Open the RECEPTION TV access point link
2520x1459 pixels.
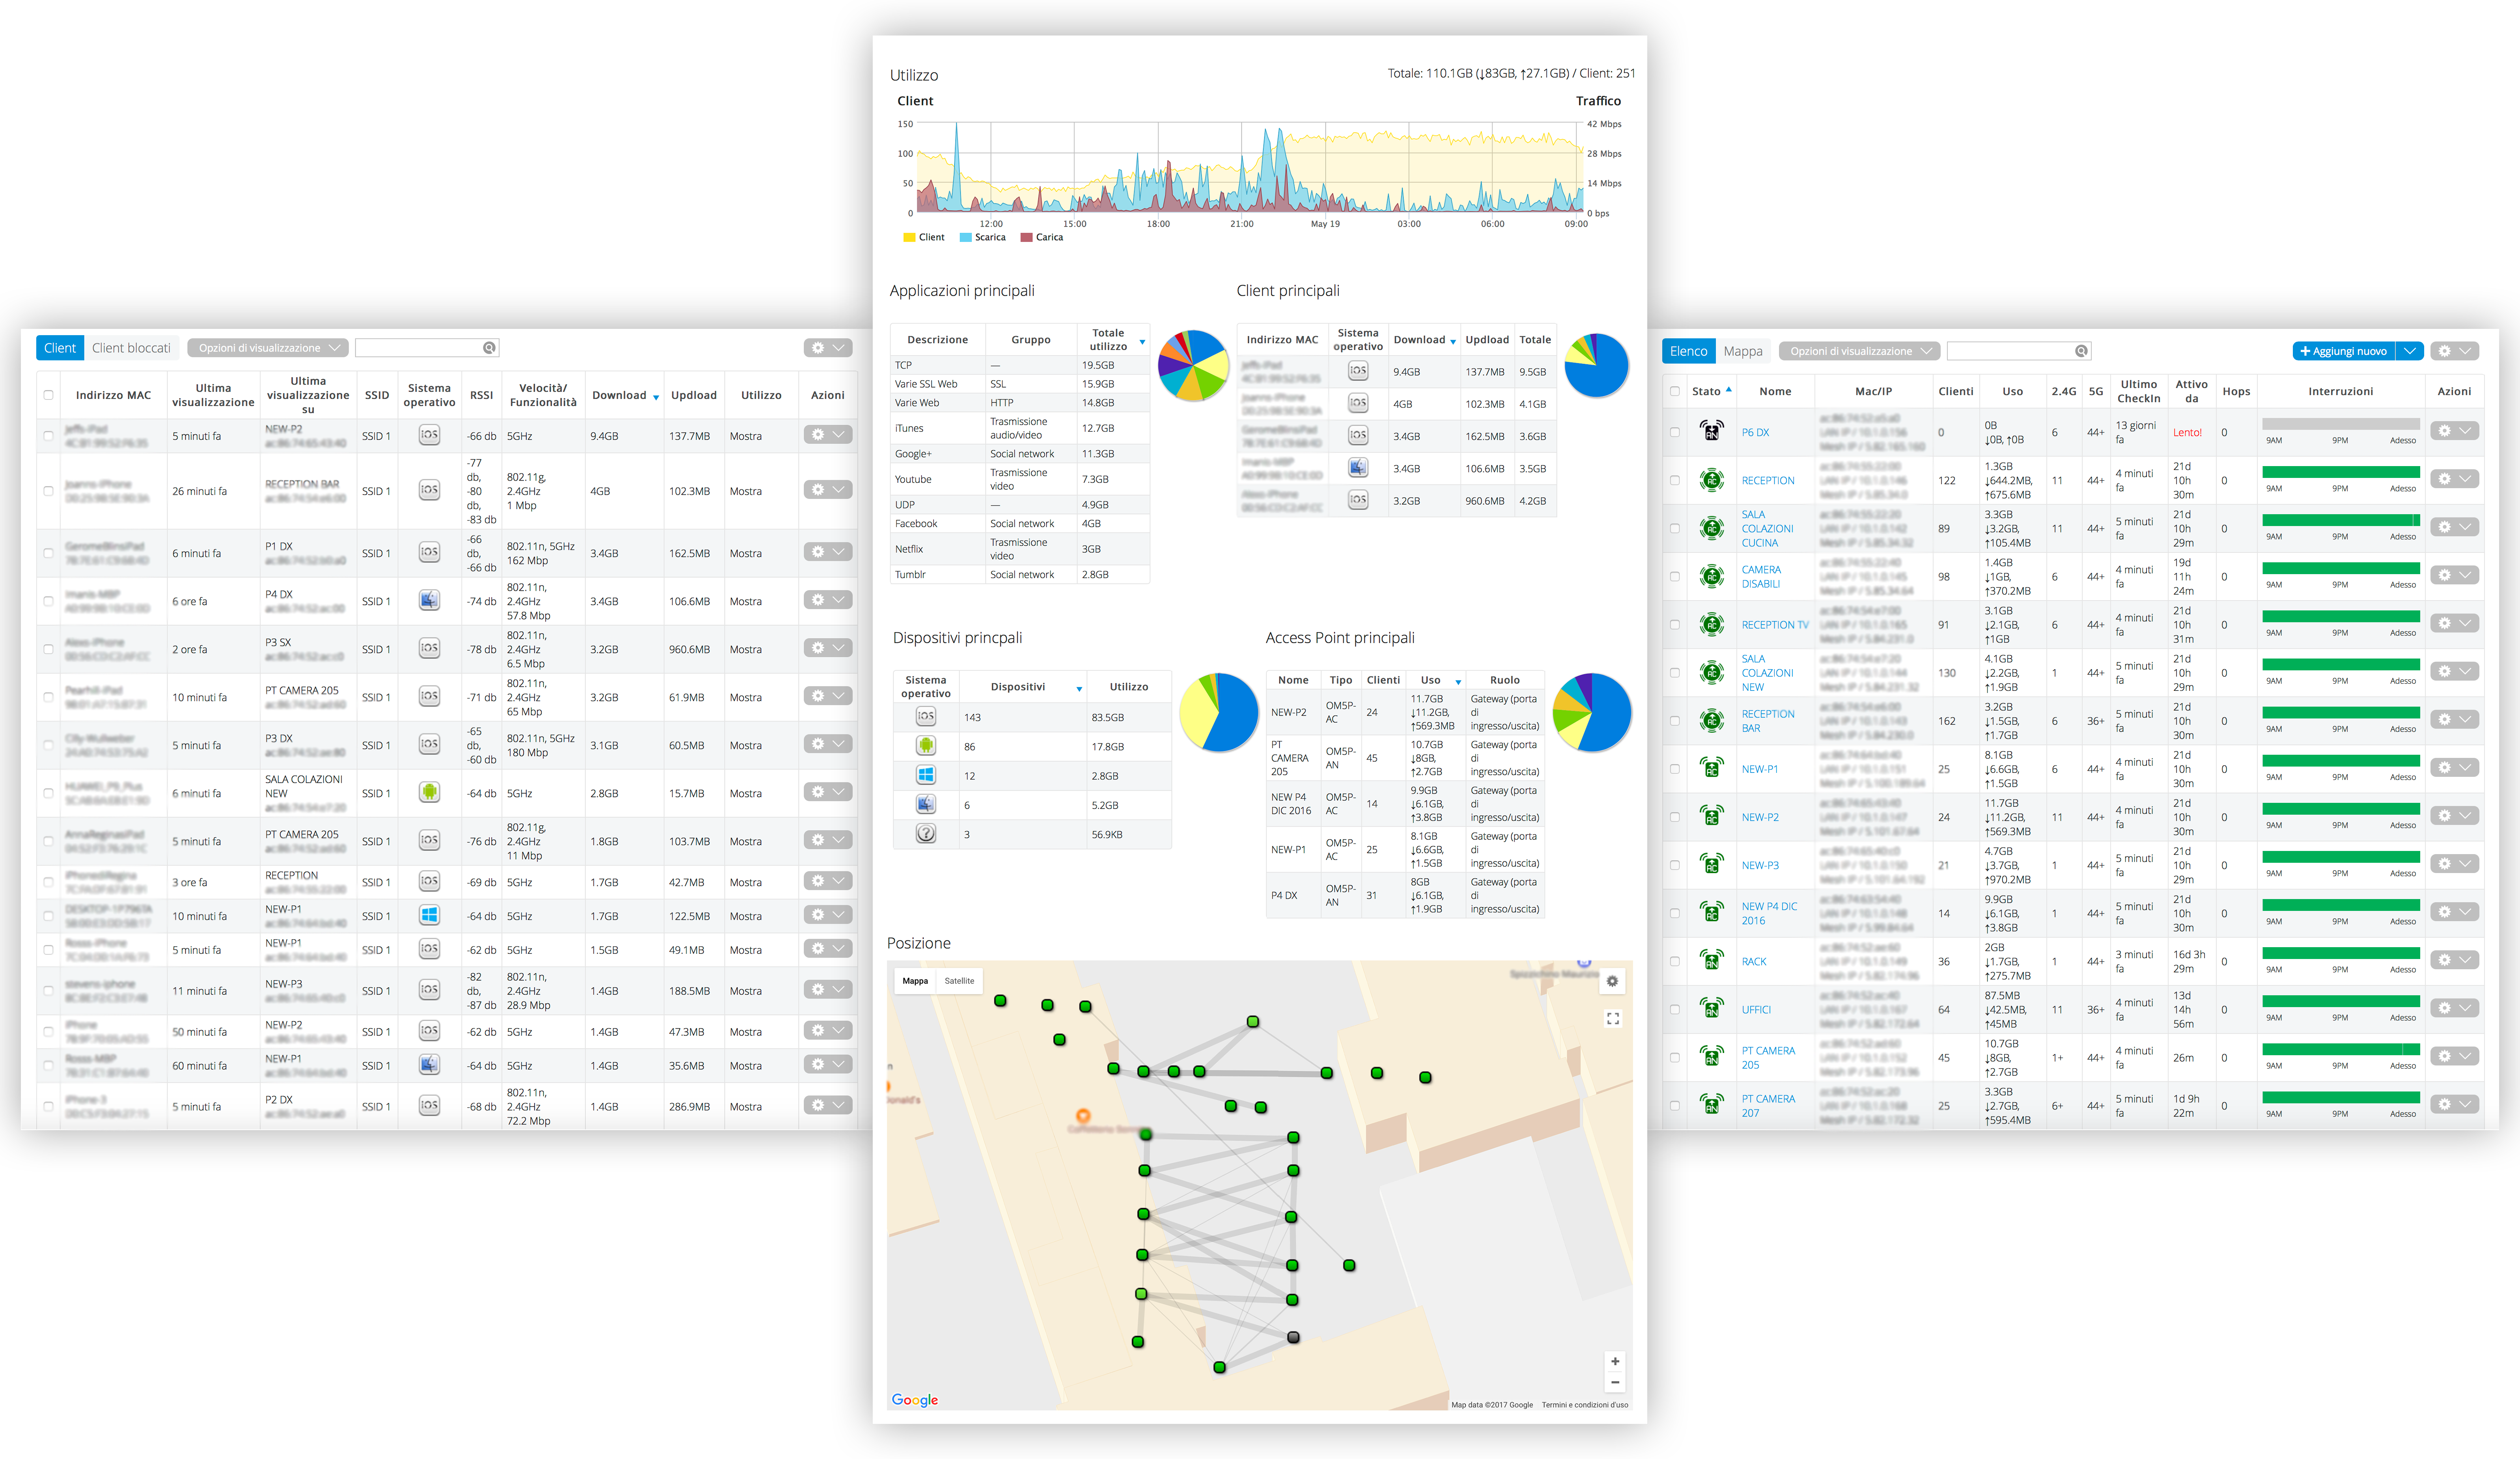point(1775,625)
